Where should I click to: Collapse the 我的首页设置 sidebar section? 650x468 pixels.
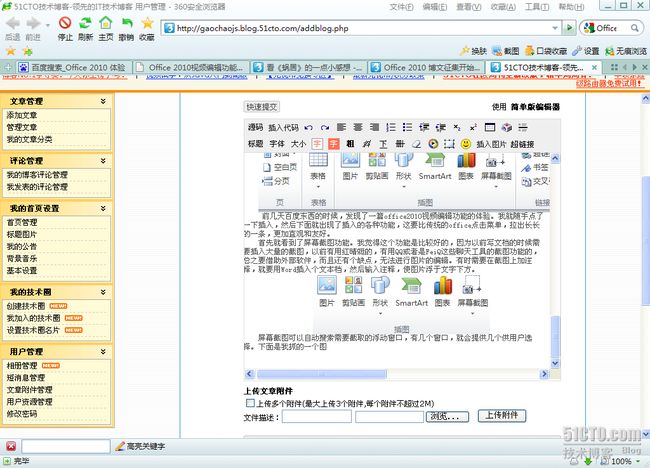pyautogui.click(x=103, y=208)
